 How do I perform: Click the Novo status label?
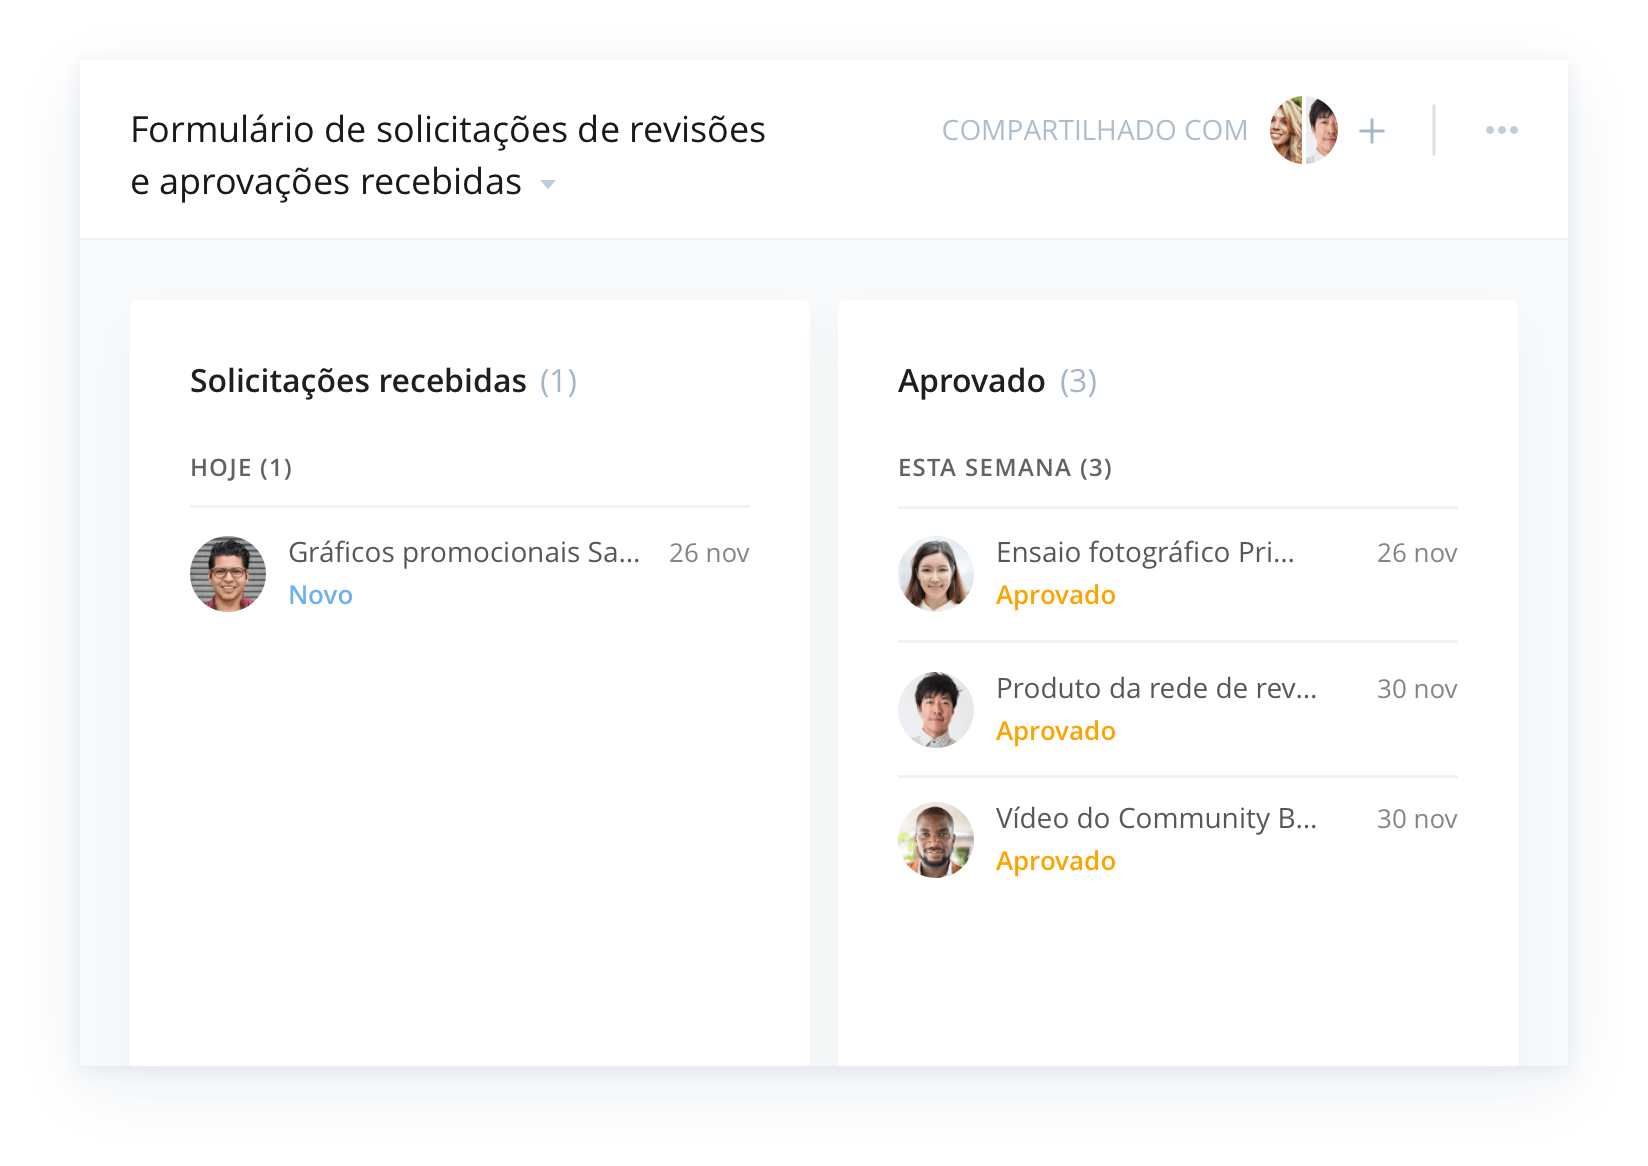[320, 595]
